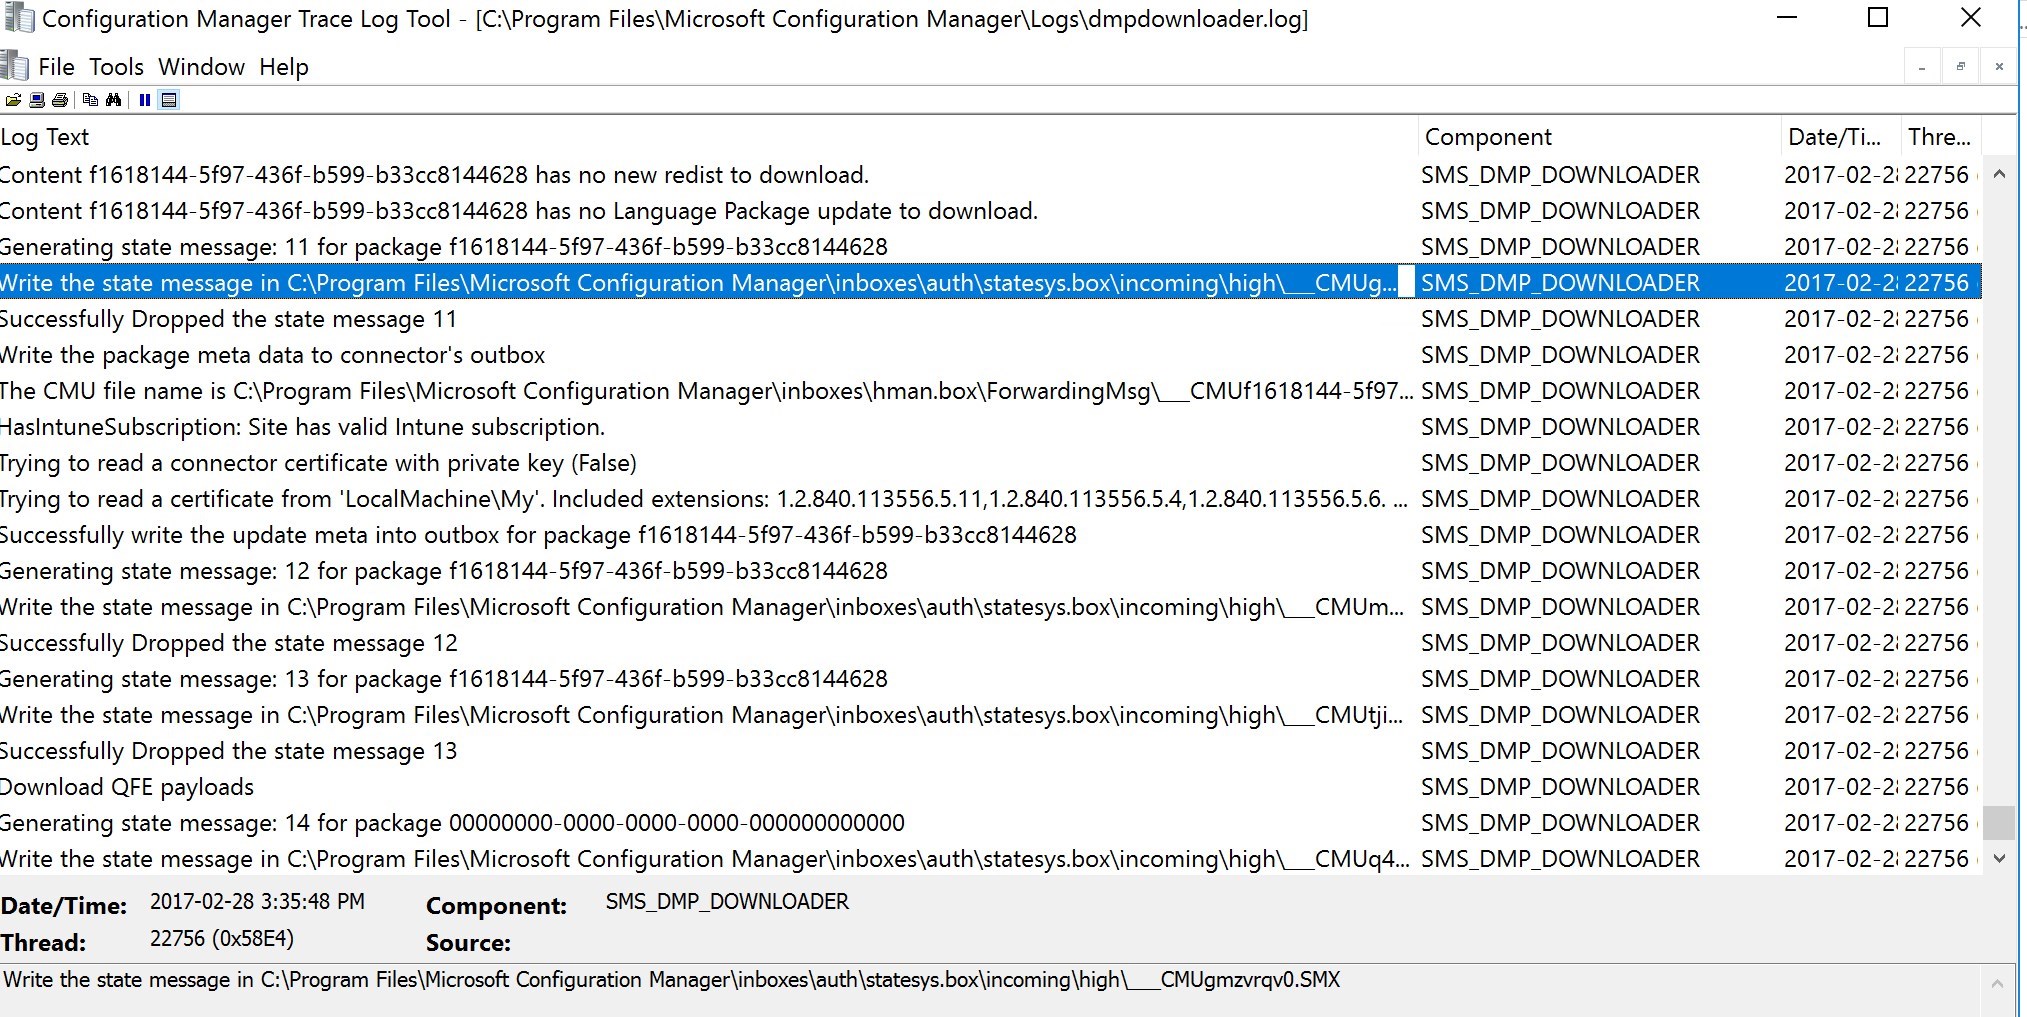Click details pane text ending 'CMUgmzvrqv0.SMX'

click(x=671, y=980)
